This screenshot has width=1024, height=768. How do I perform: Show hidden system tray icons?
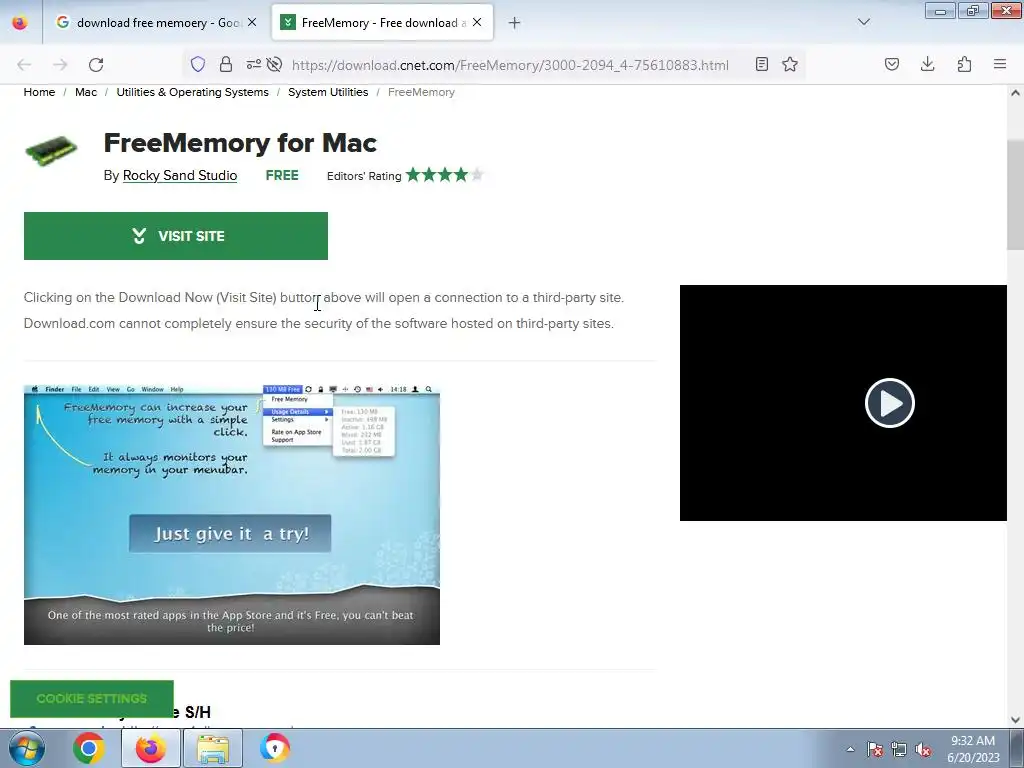[x=850, y=749]
